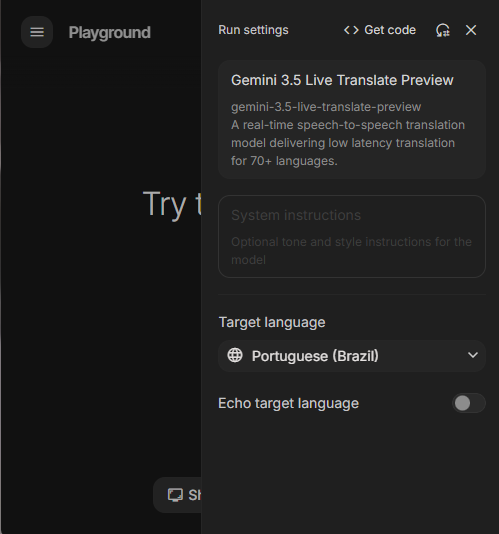Click the reset settings icon beside Get code
The image size is (499, 534).
click(x=443, y=30)
